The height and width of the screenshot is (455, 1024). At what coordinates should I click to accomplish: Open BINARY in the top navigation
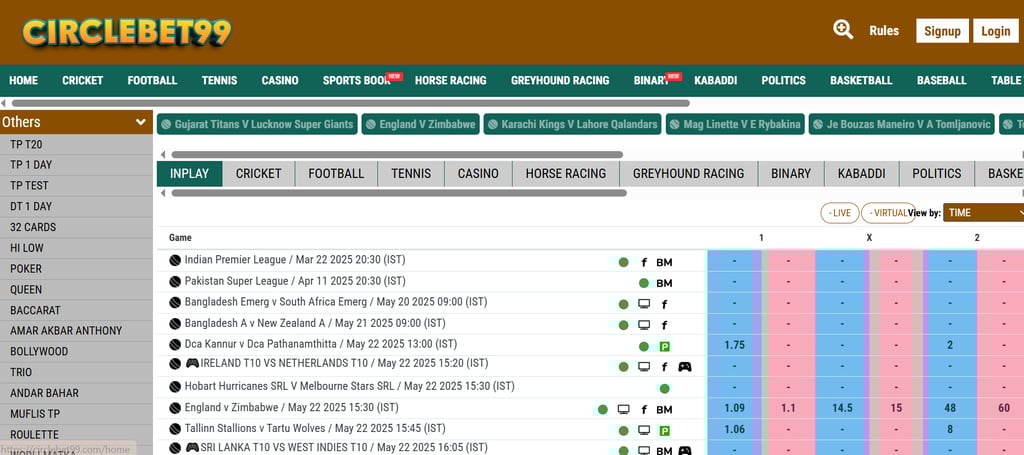[x=651, y=80]
